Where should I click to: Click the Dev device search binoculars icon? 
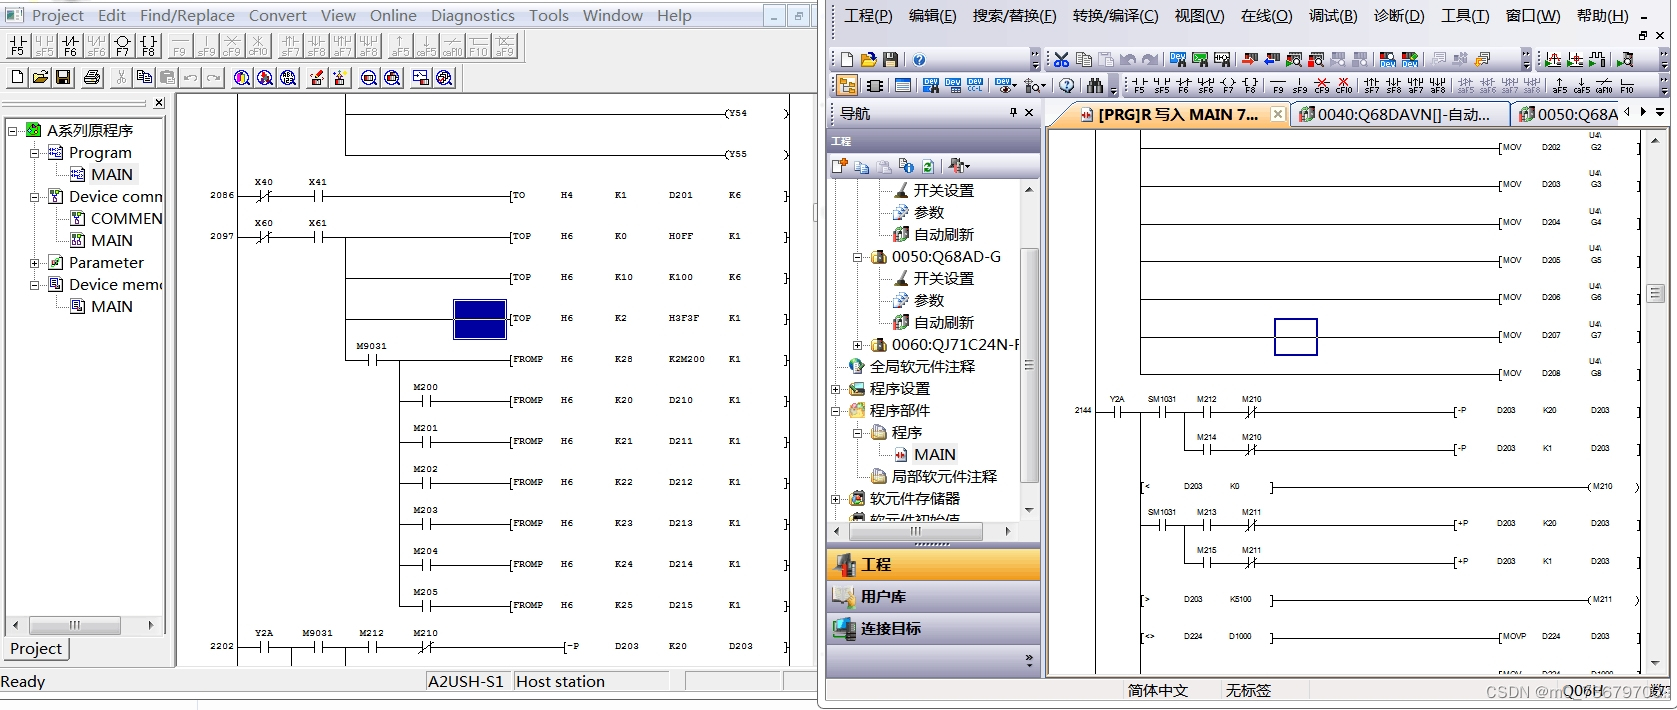pos(1178,60)
